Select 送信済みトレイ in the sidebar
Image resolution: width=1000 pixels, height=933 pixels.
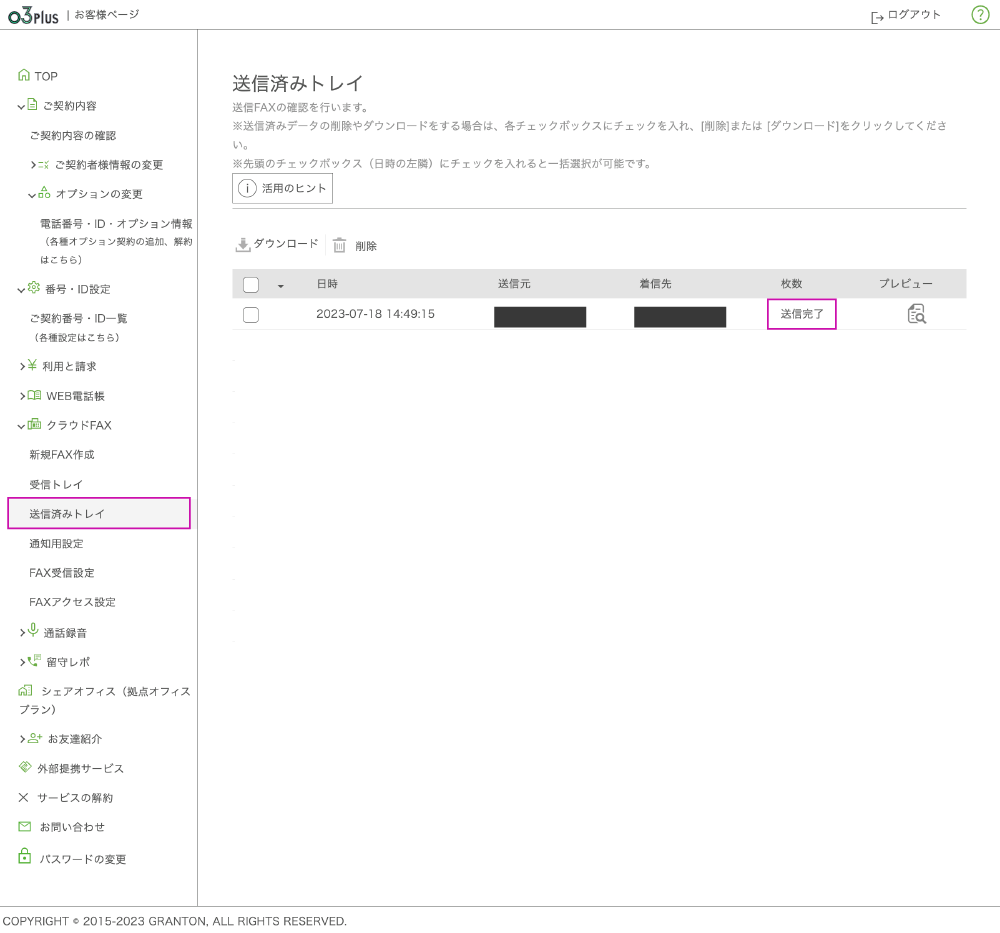99,513
